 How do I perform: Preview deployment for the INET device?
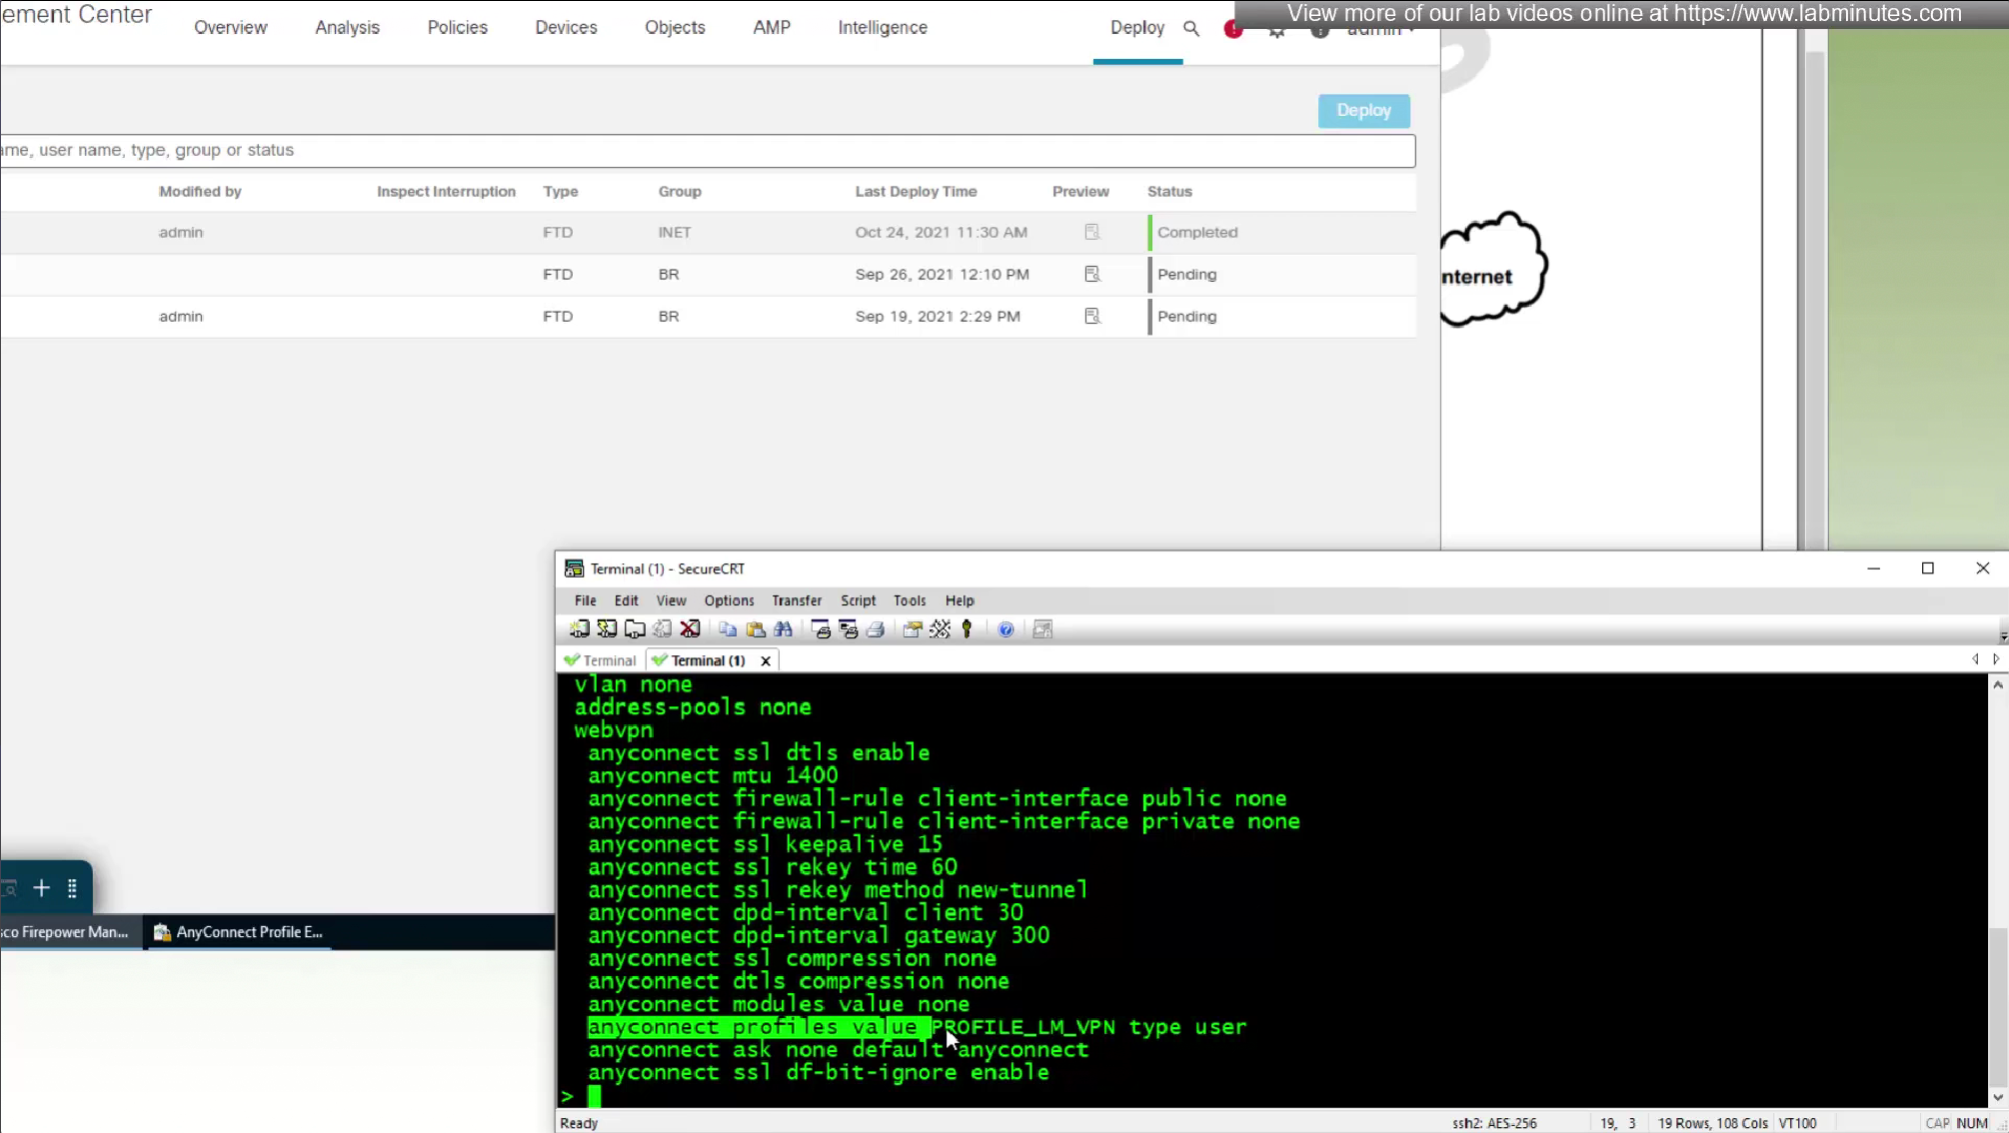1091,232
